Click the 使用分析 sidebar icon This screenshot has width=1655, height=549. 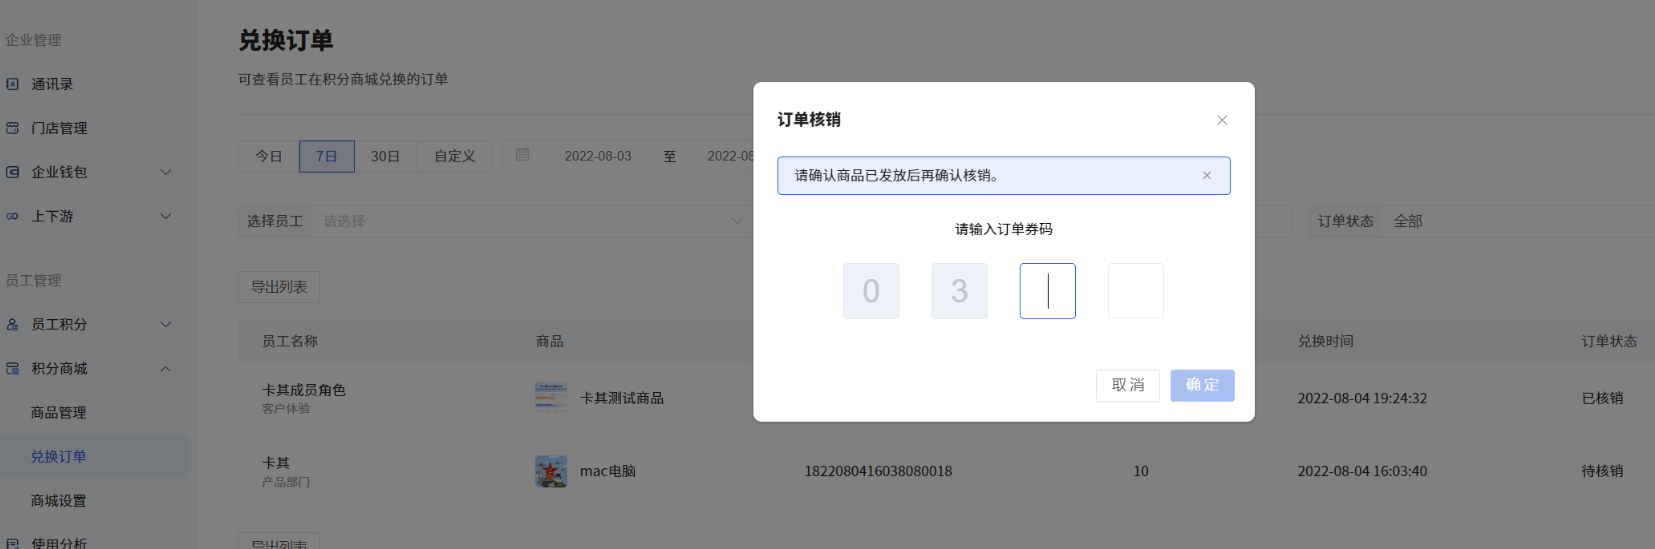(13, 543)
